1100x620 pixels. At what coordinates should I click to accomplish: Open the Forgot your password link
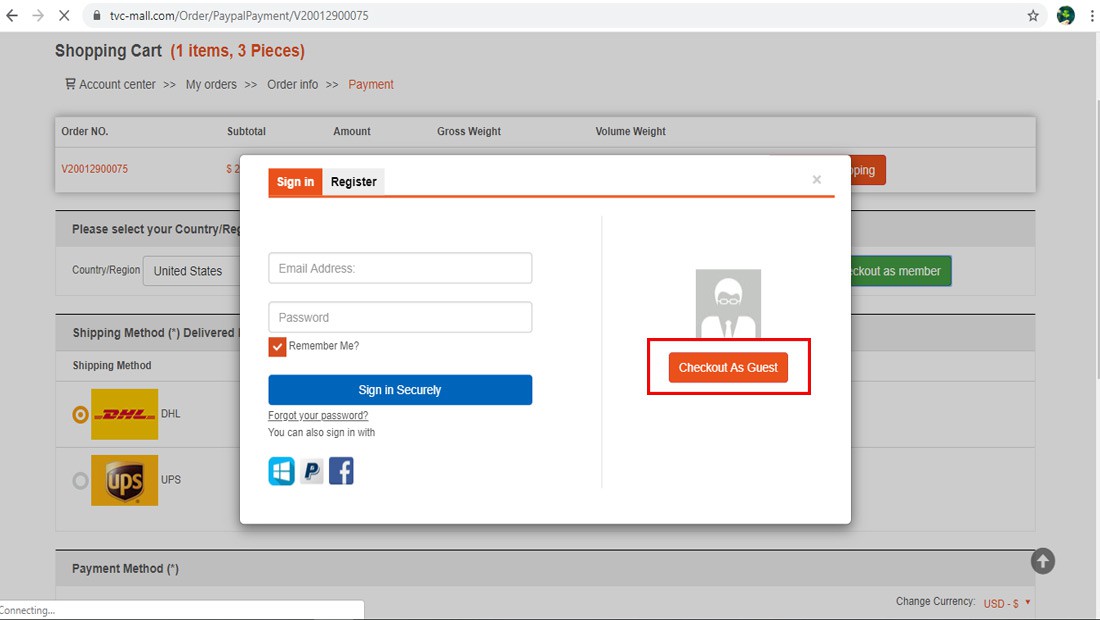point(318,415)
